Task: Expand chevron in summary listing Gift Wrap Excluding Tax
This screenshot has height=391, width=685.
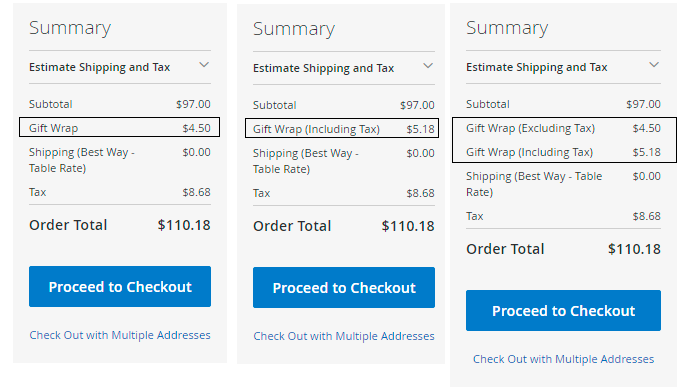Action: click(x=654, y=66)
